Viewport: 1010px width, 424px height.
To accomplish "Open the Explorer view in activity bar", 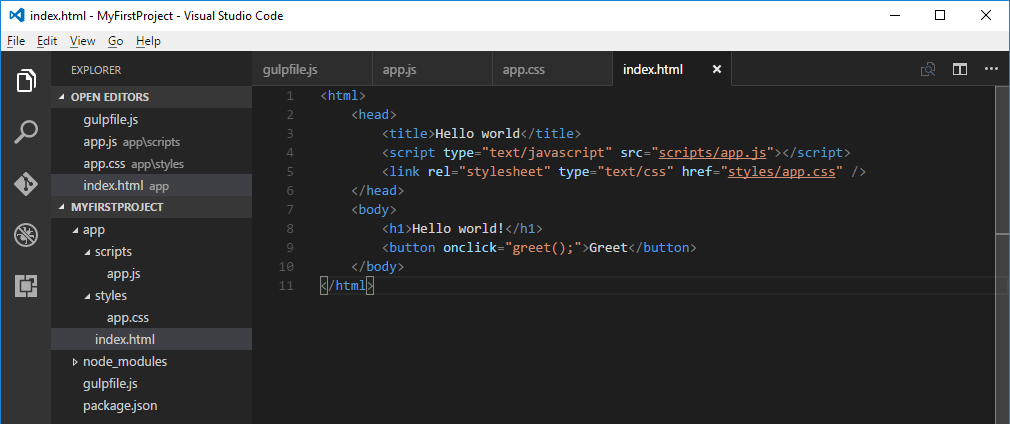I will tap(26, 81).
